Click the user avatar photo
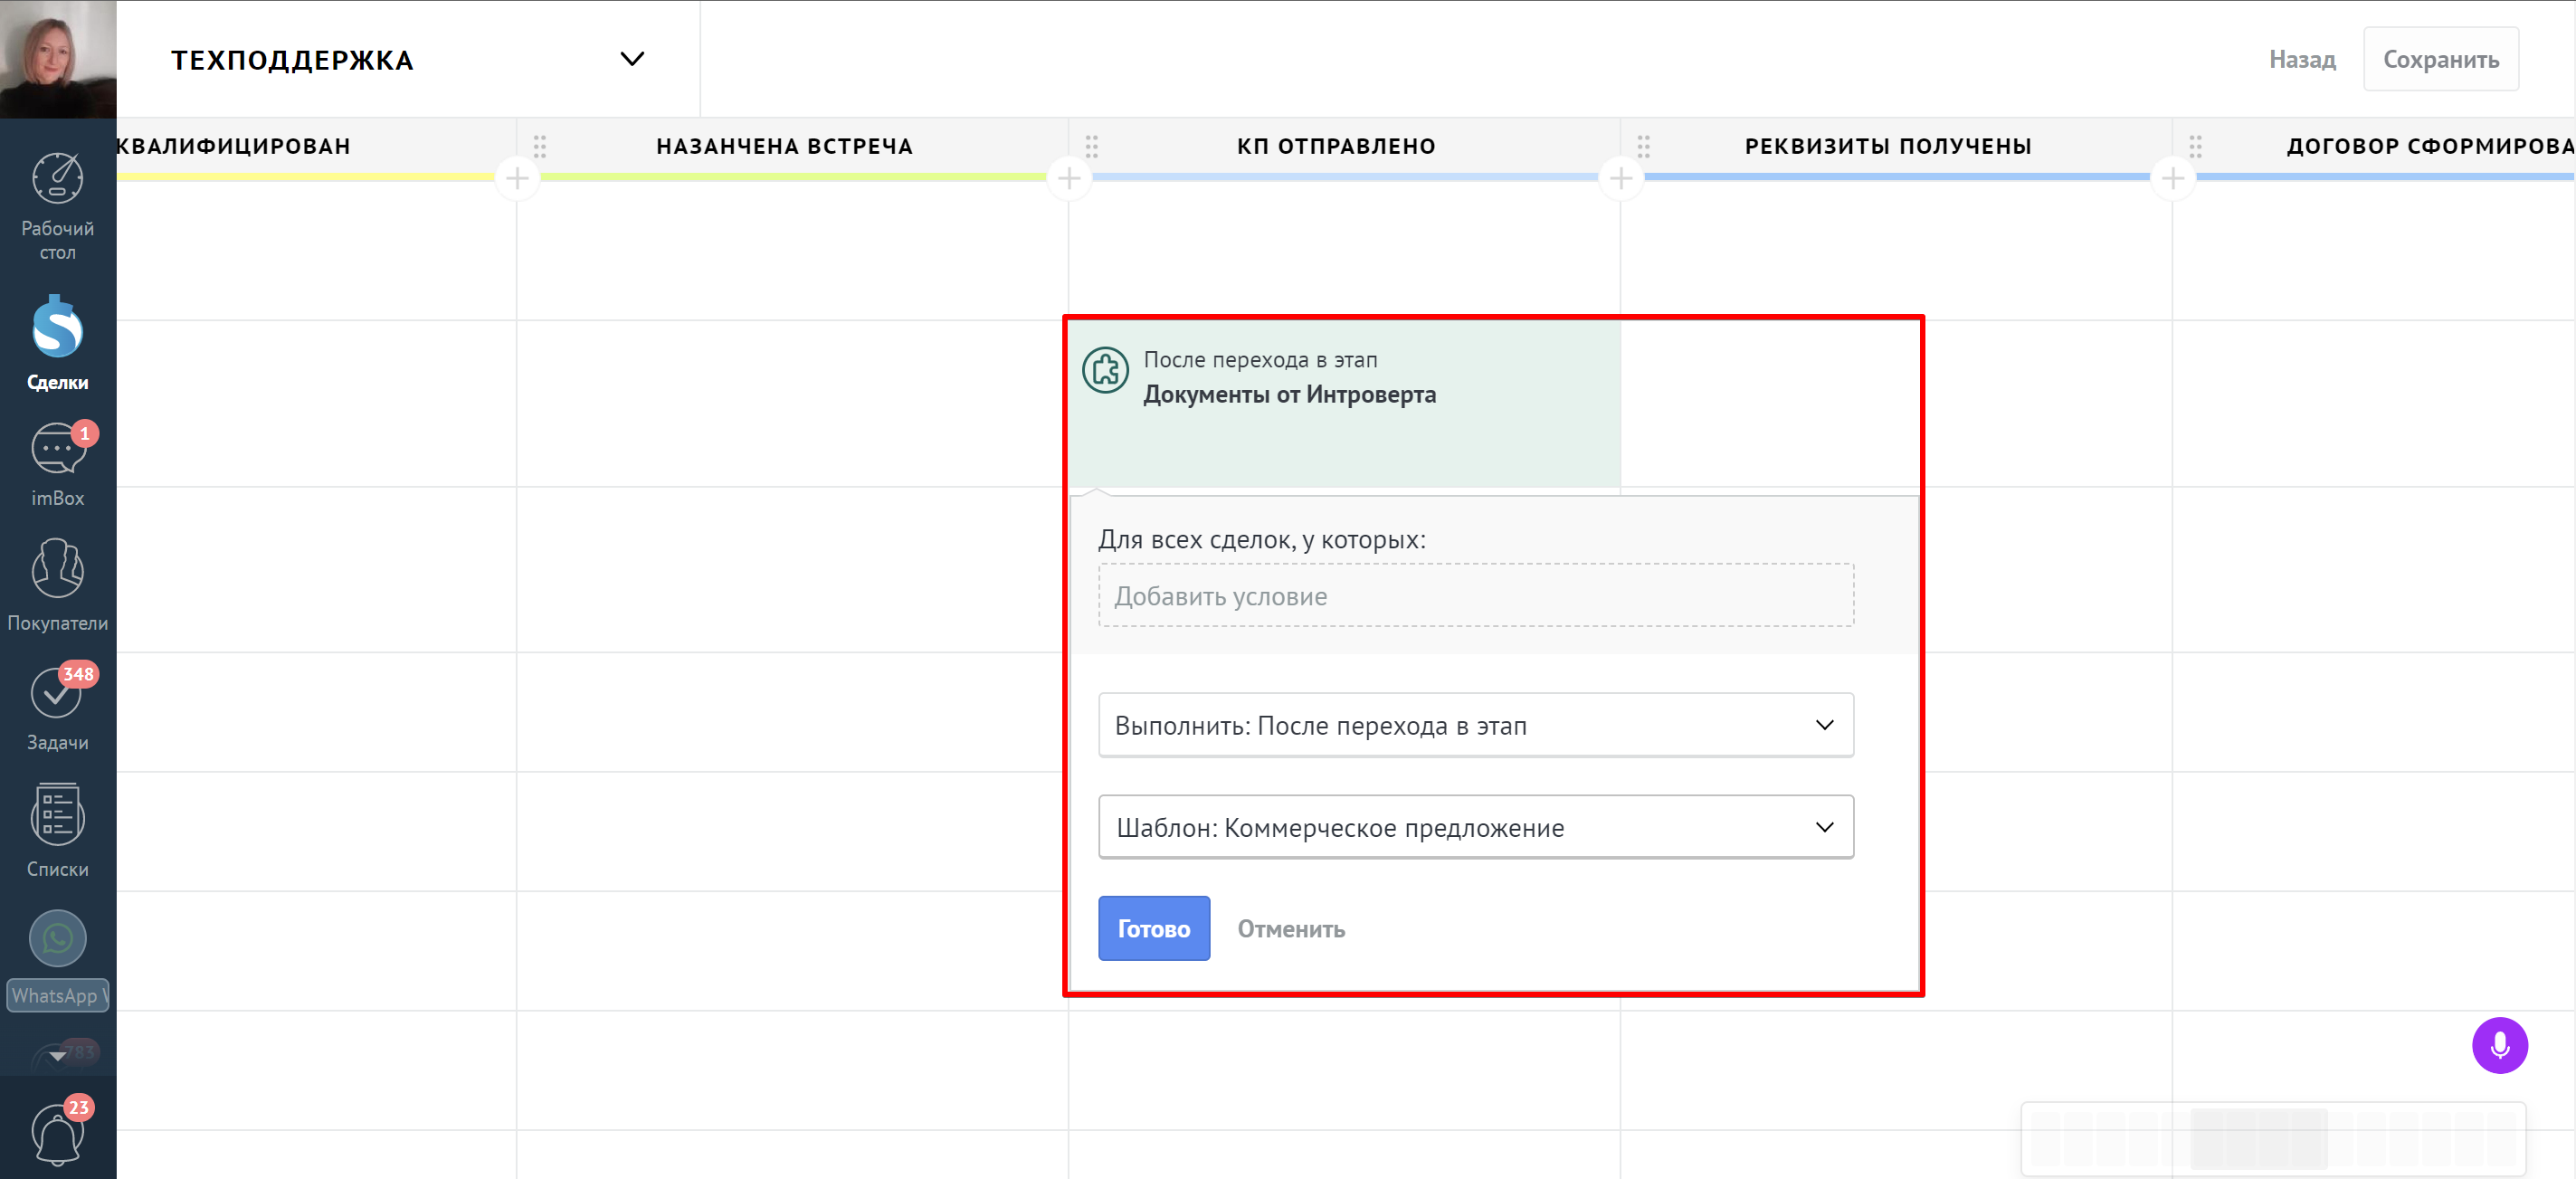Image resolution: width=2576 pixels, height=1179 pixels. click(58, 59)
